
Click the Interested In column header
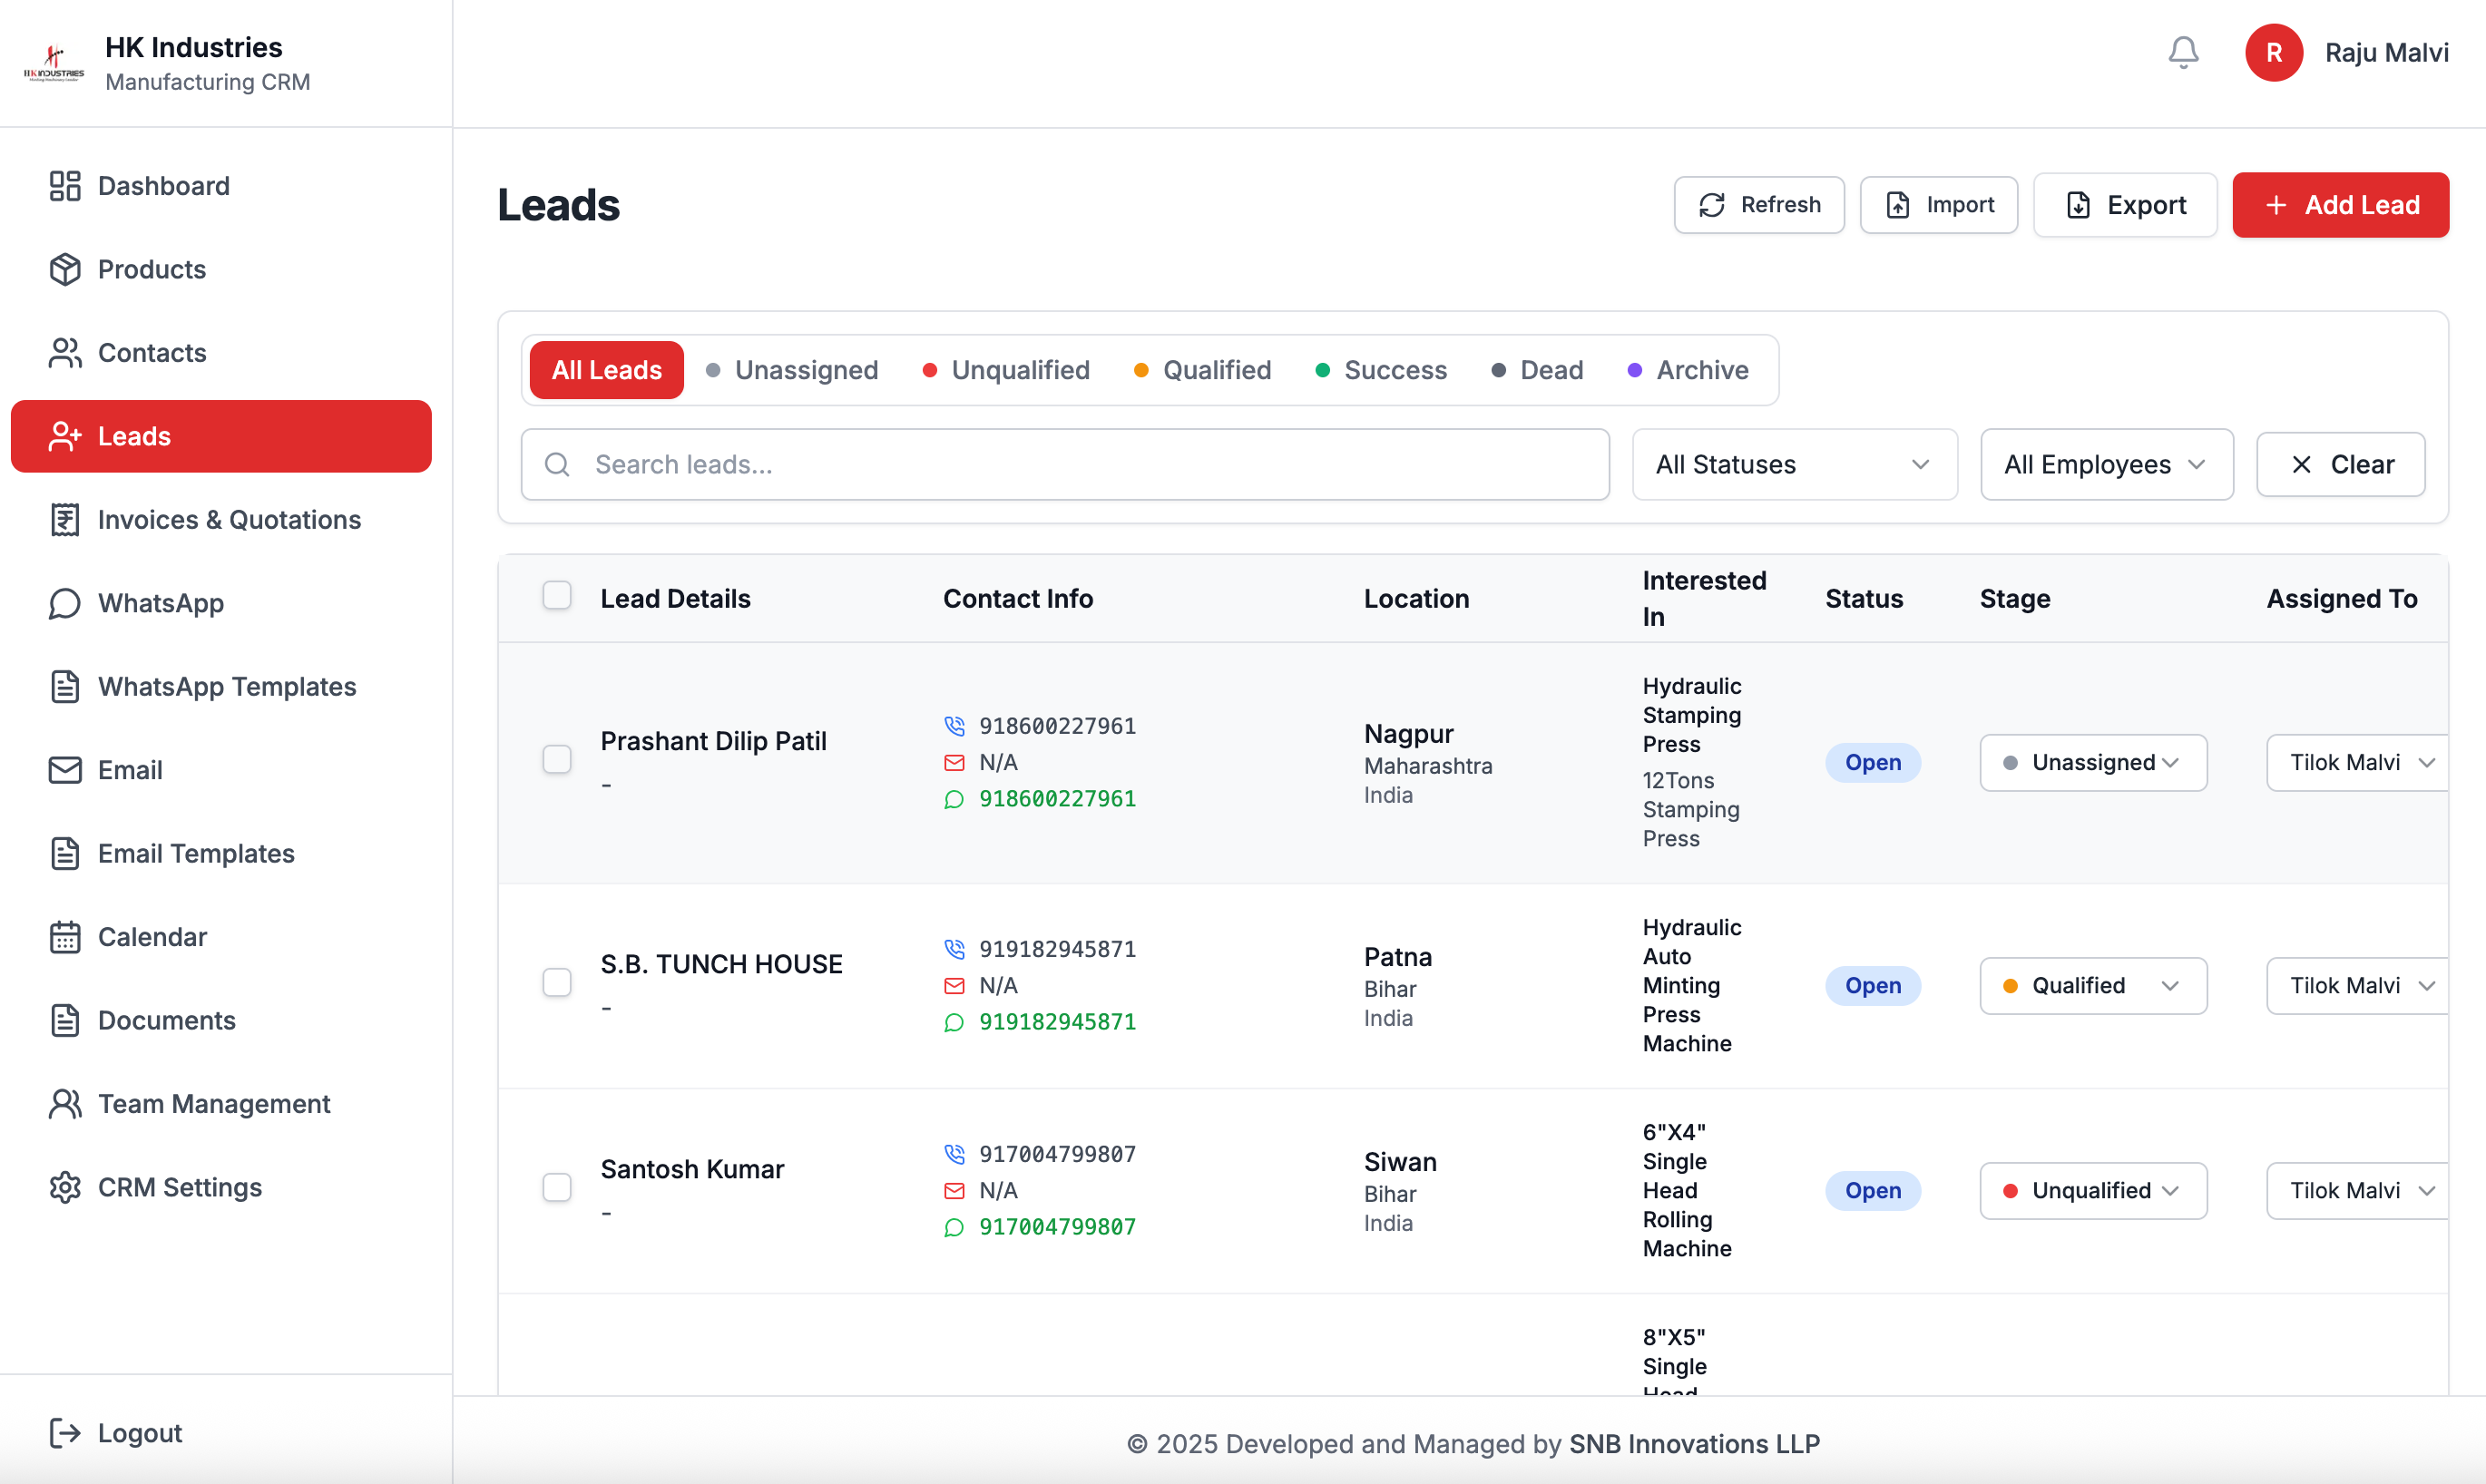(1704, 598)
